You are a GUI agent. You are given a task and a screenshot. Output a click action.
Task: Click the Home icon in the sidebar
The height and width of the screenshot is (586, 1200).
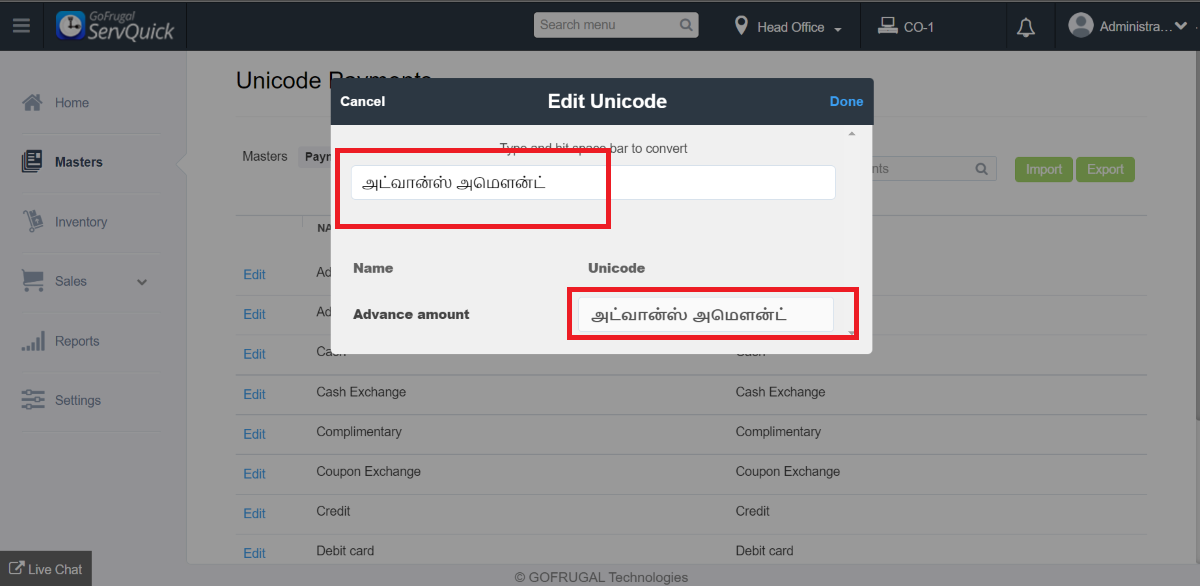tap(32, 102)
